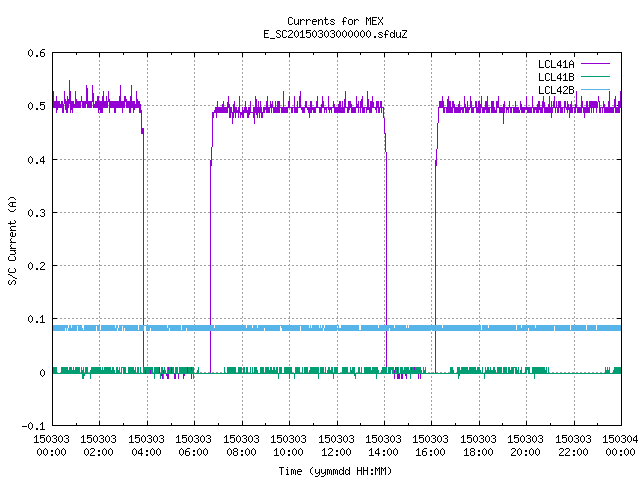Click the 0.2 y-axis tick label

pos(37,266)
